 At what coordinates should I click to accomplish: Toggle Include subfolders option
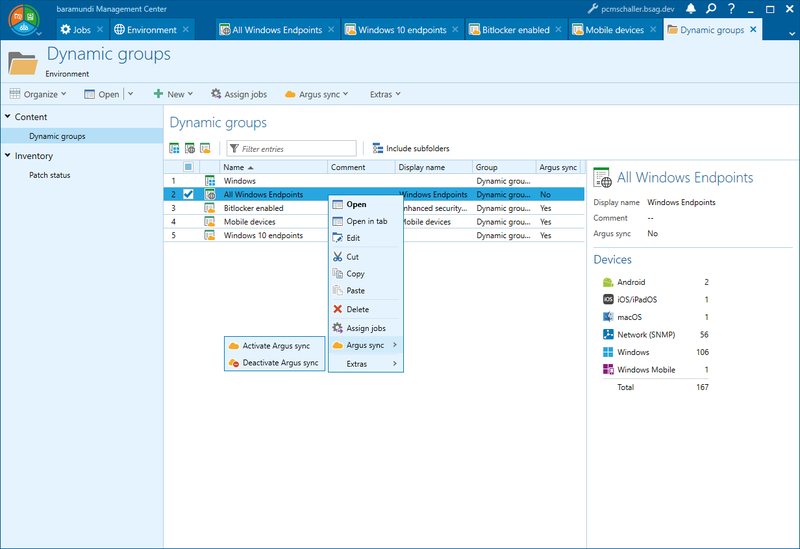(x=411, y=148)
